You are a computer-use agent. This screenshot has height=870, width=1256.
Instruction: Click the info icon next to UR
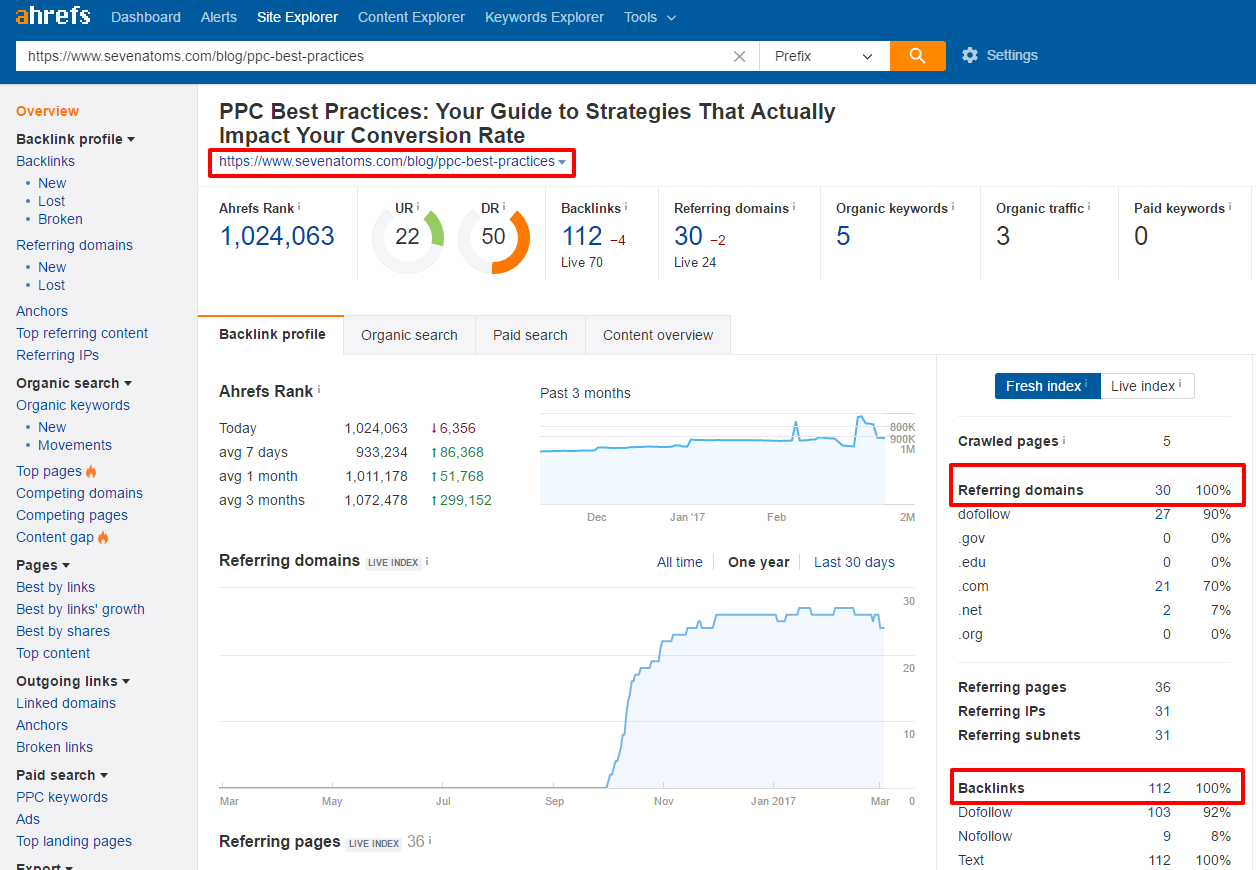pos(418,207)
